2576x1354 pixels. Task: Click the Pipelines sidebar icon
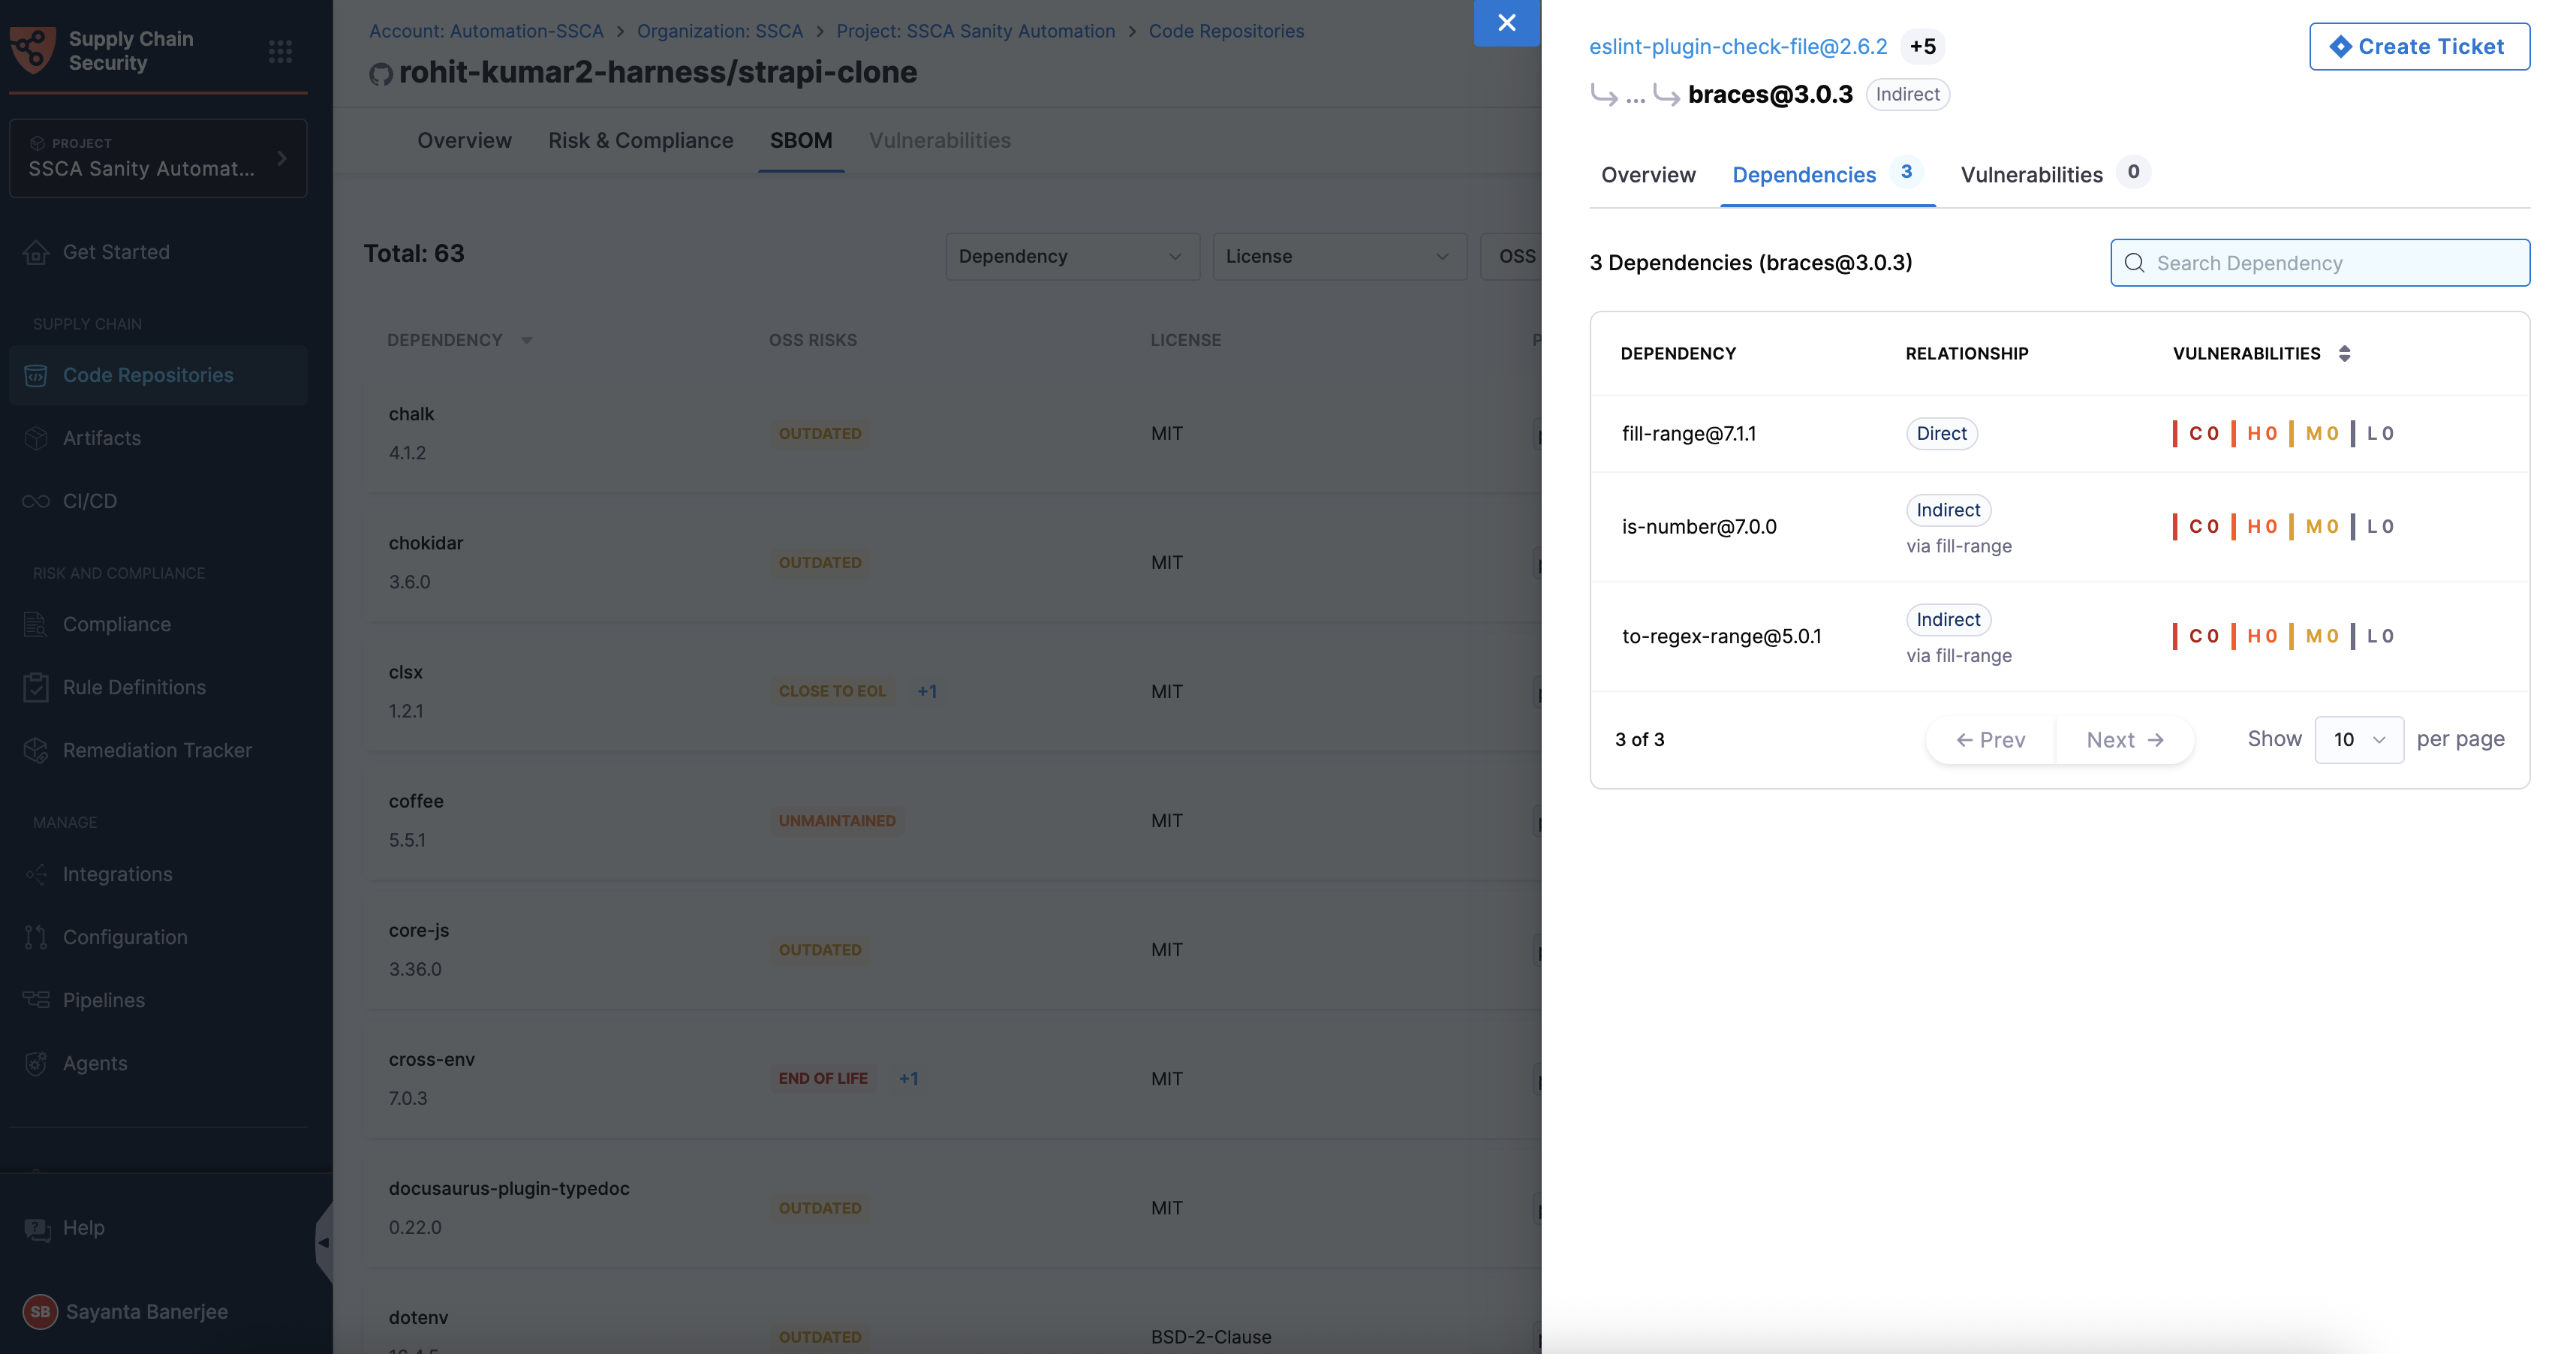[36, 1000]
